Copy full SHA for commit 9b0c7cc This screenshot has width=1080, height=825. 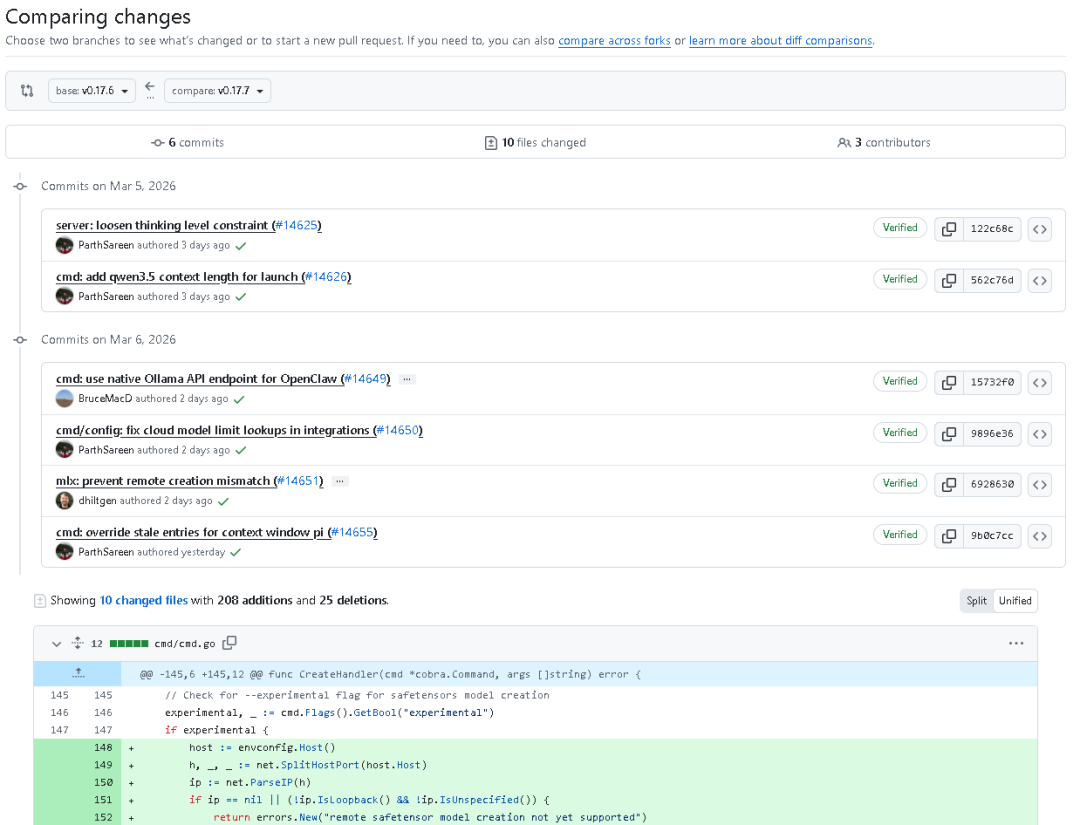948,536
